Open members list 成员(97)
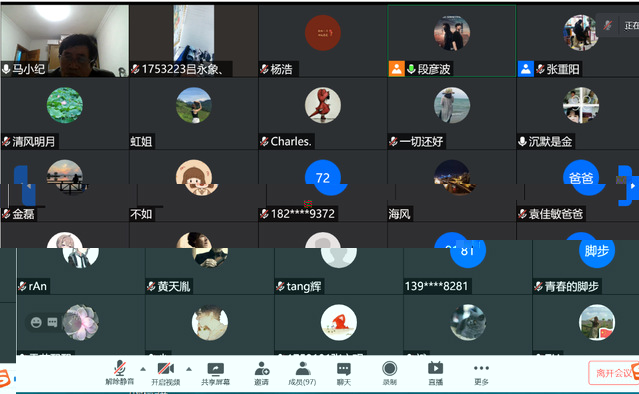 click(302, 373)
